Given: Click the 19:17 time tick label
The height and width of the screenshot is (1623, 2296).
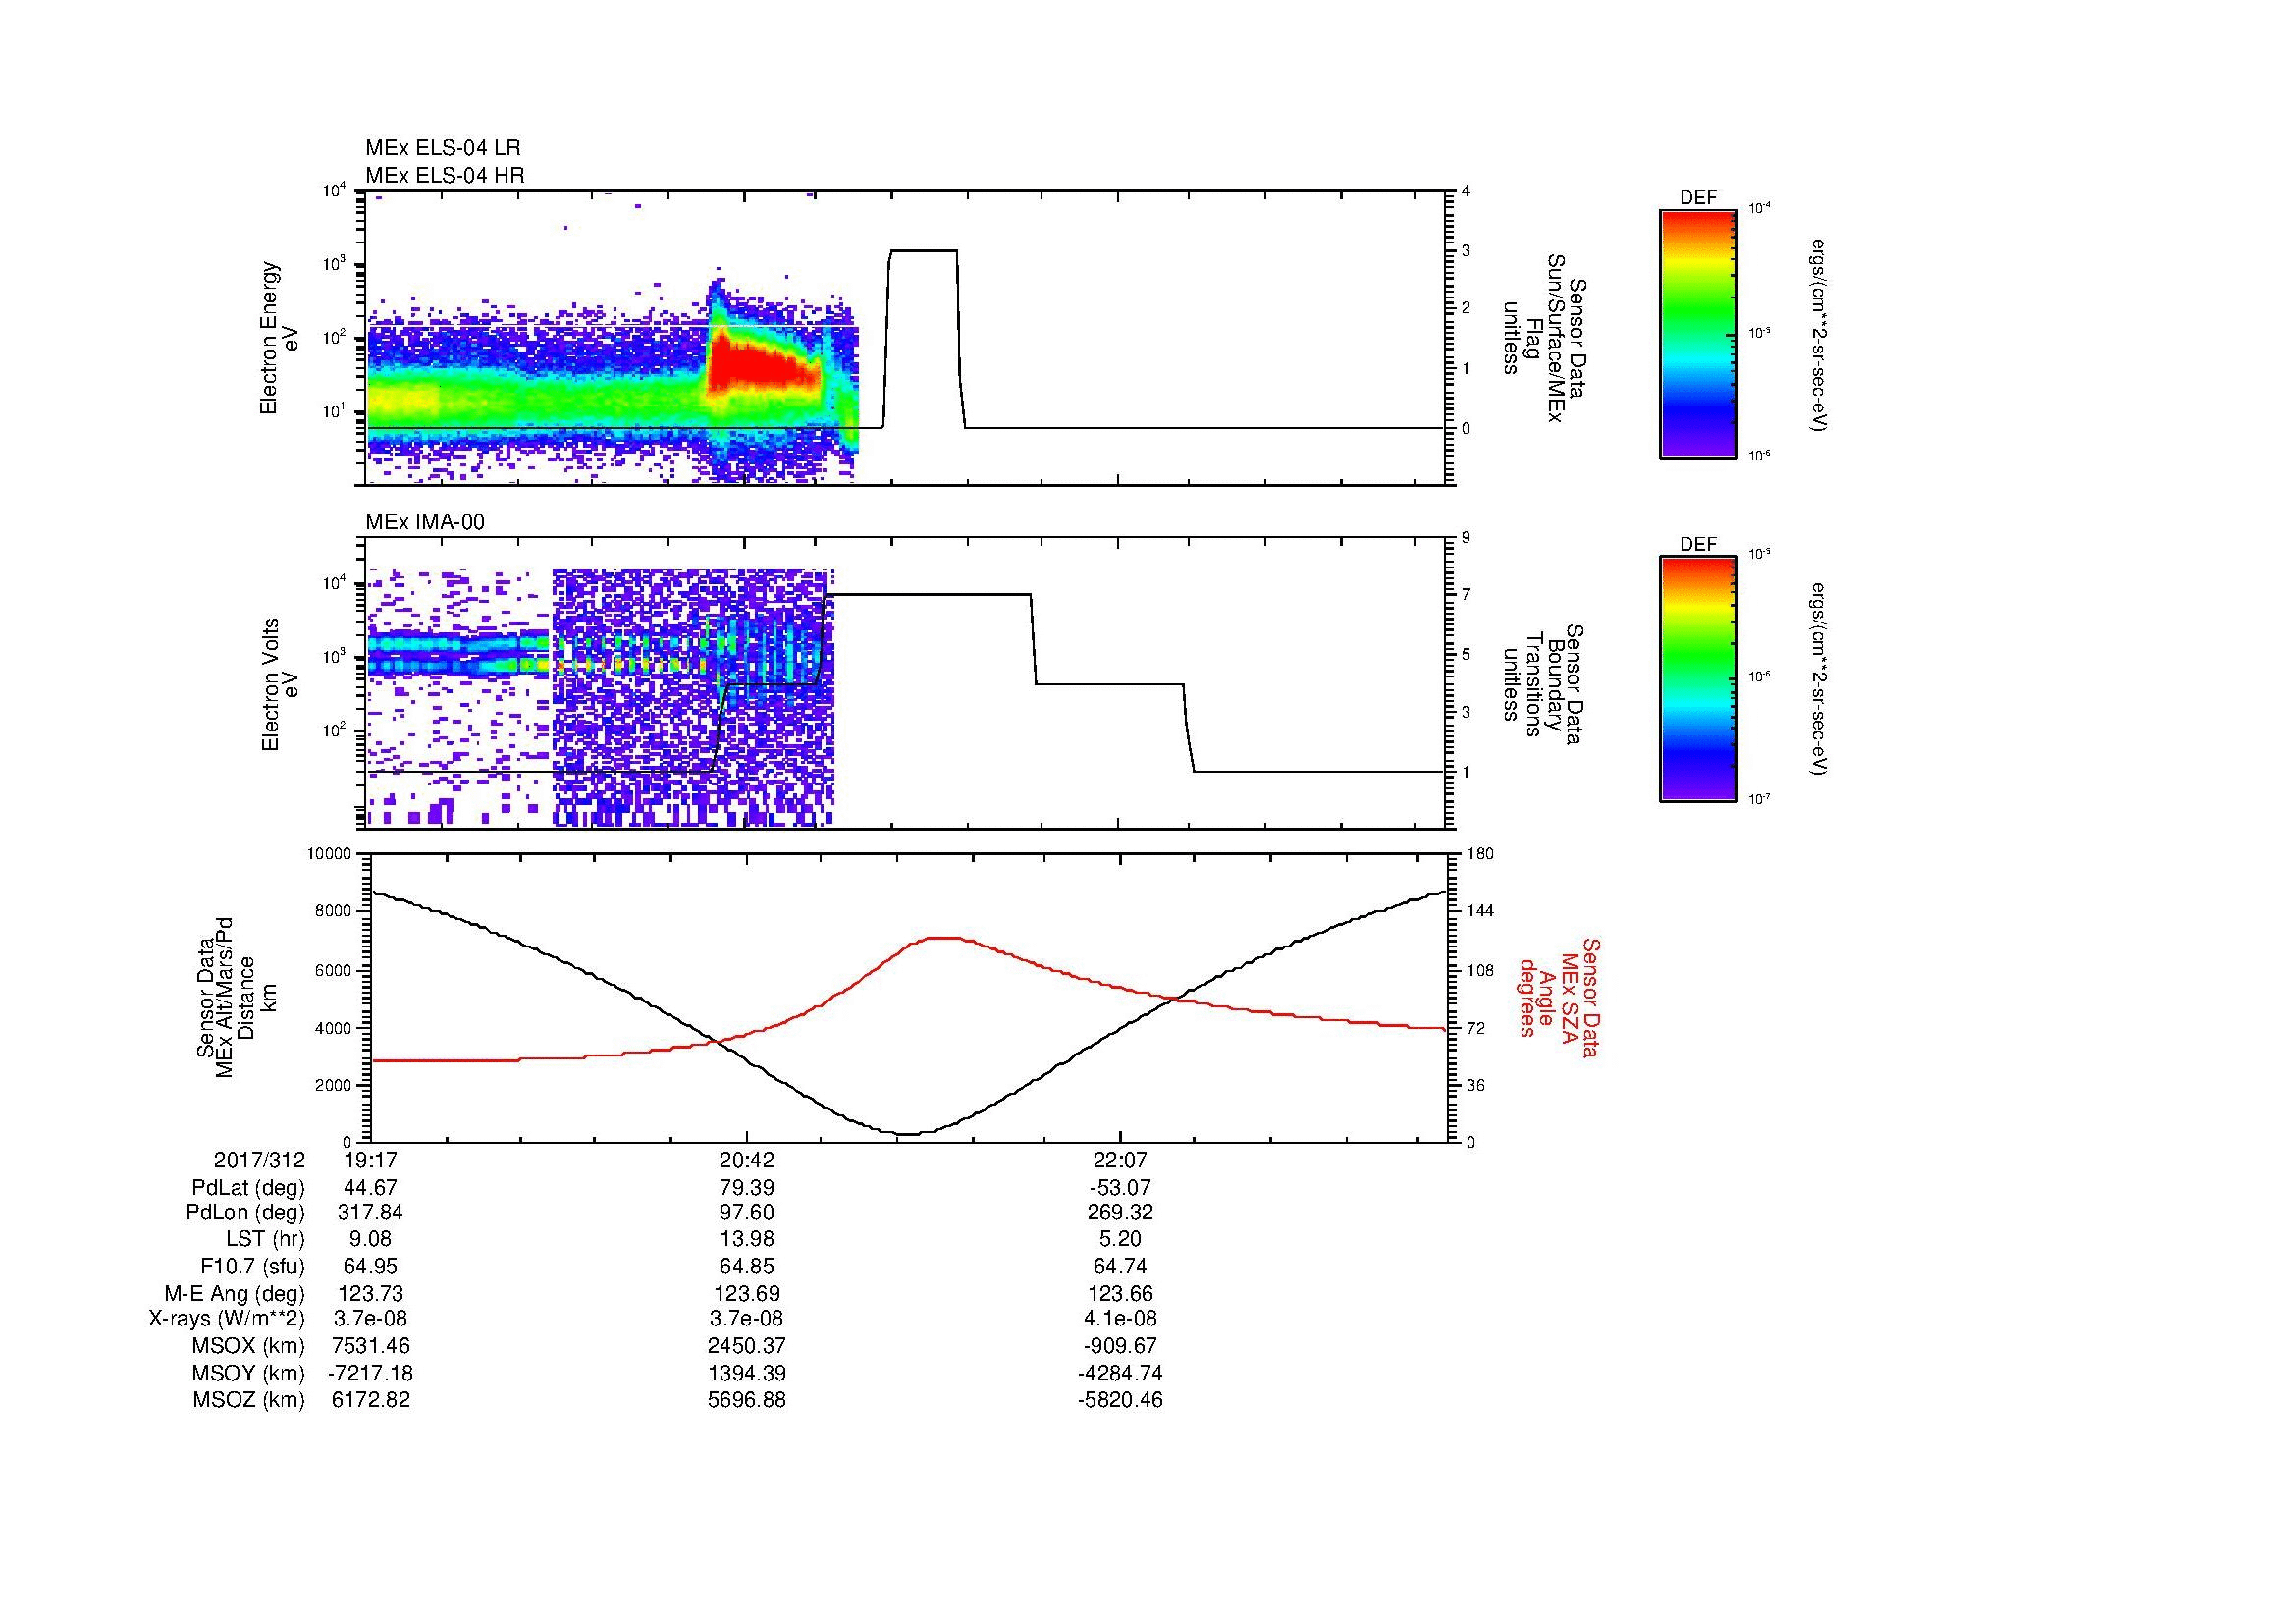Looking at the screenshot, I should click(371, 1161).
